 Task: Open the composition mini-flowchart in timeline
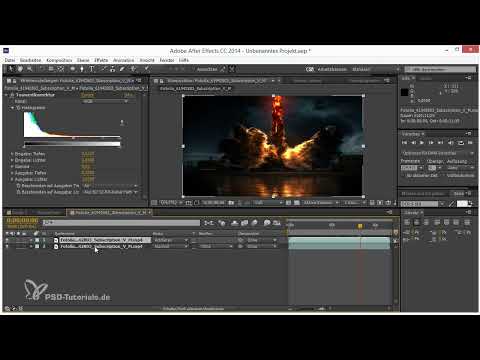[209, 223]
